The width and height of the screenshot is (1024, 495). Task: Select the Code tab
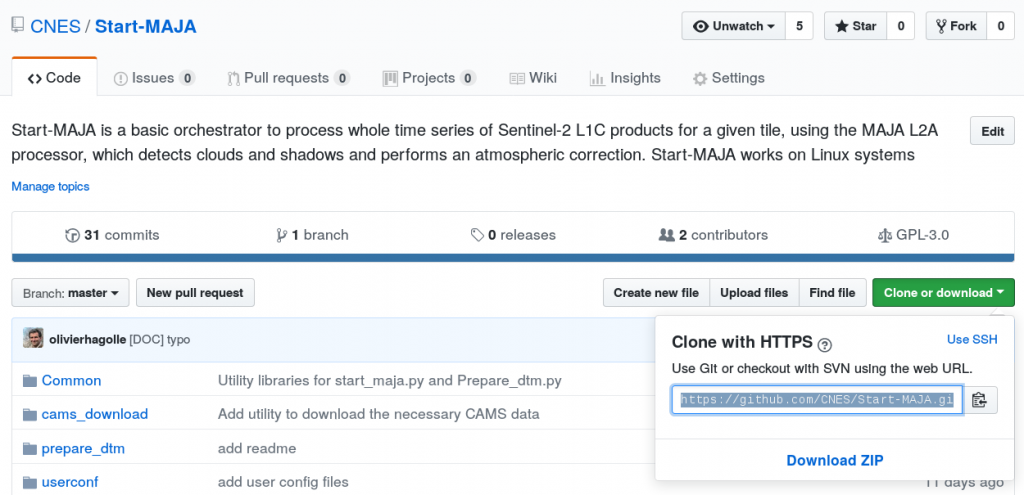(x=54, y=78)
